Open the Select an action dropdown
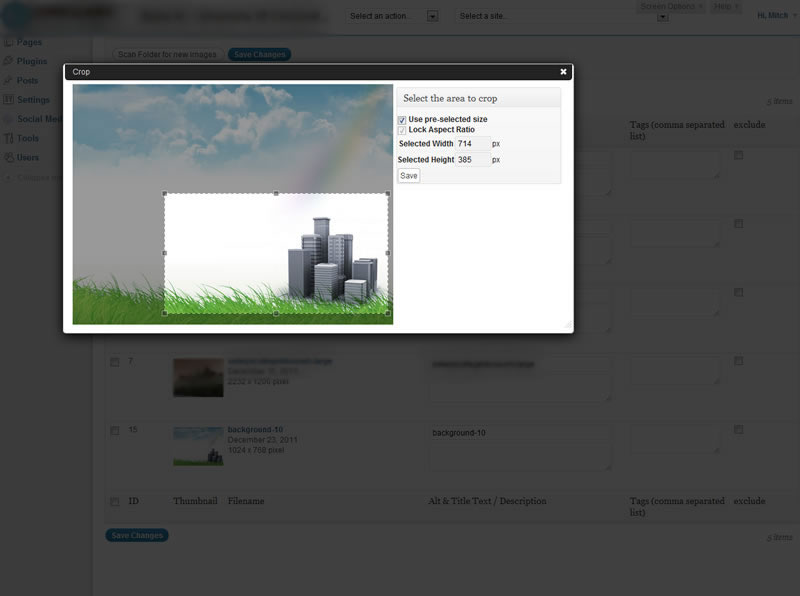Screen dimensions: 800x596 [393, 16]
